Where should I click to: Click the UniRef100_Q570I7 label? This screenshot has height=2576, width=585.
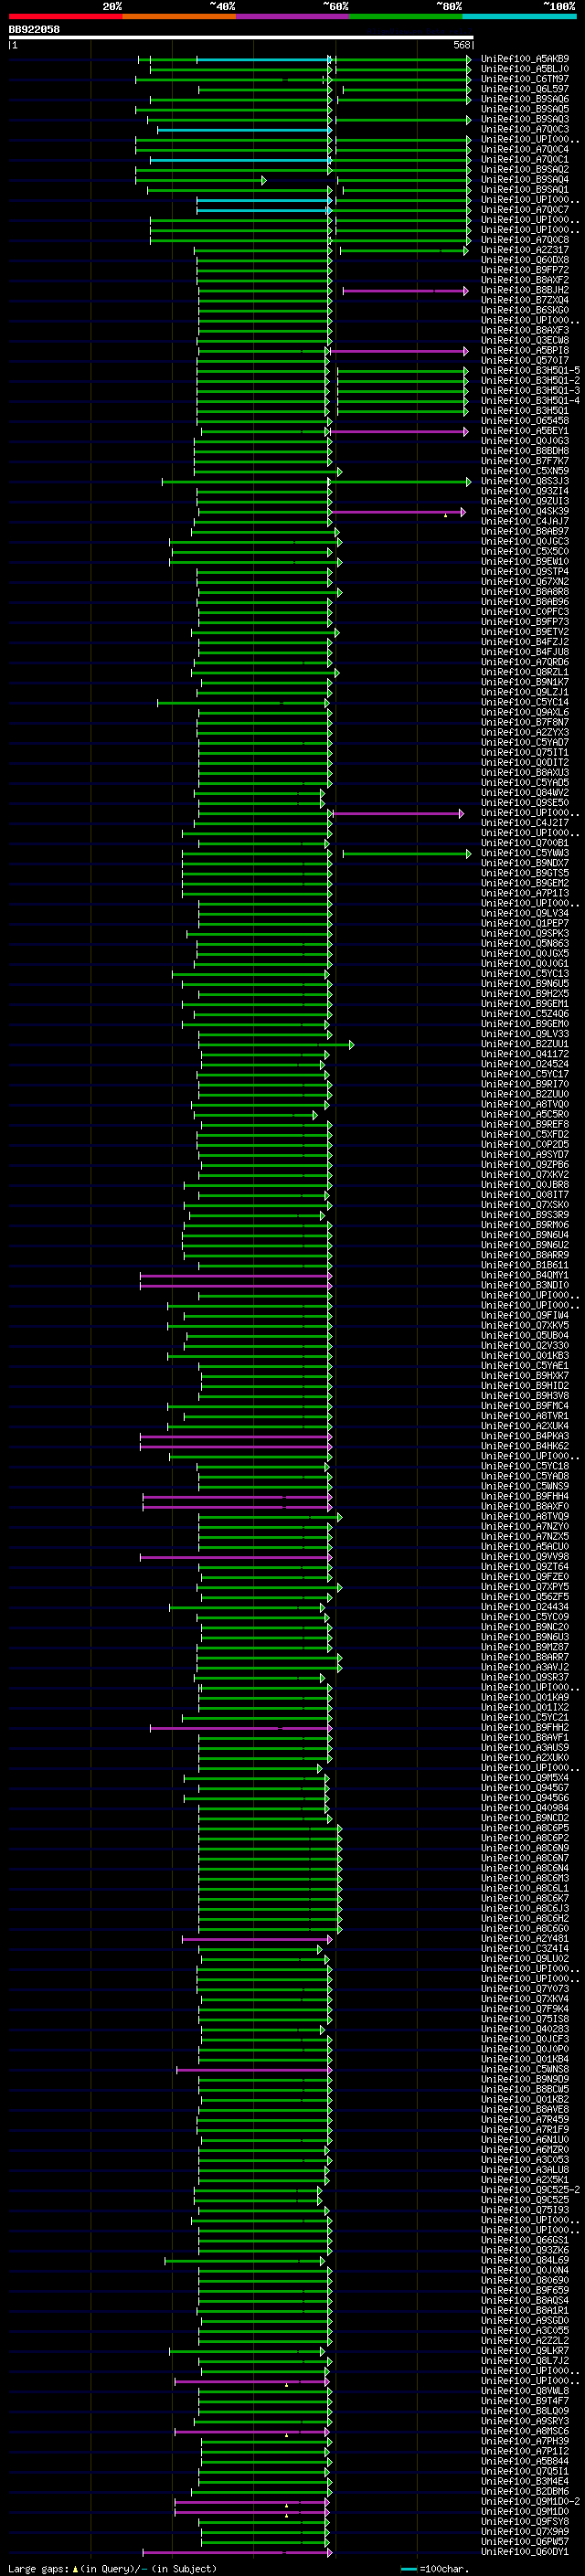pos(525,361)
